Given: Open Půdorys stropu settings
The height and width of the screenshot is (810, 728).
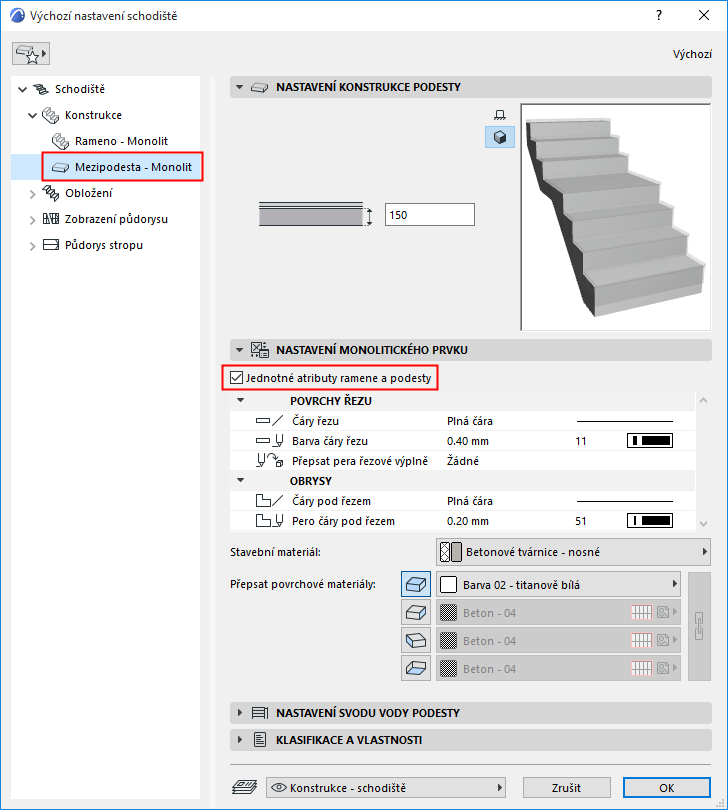Looking at the screenshot, I should pos(104,245).
